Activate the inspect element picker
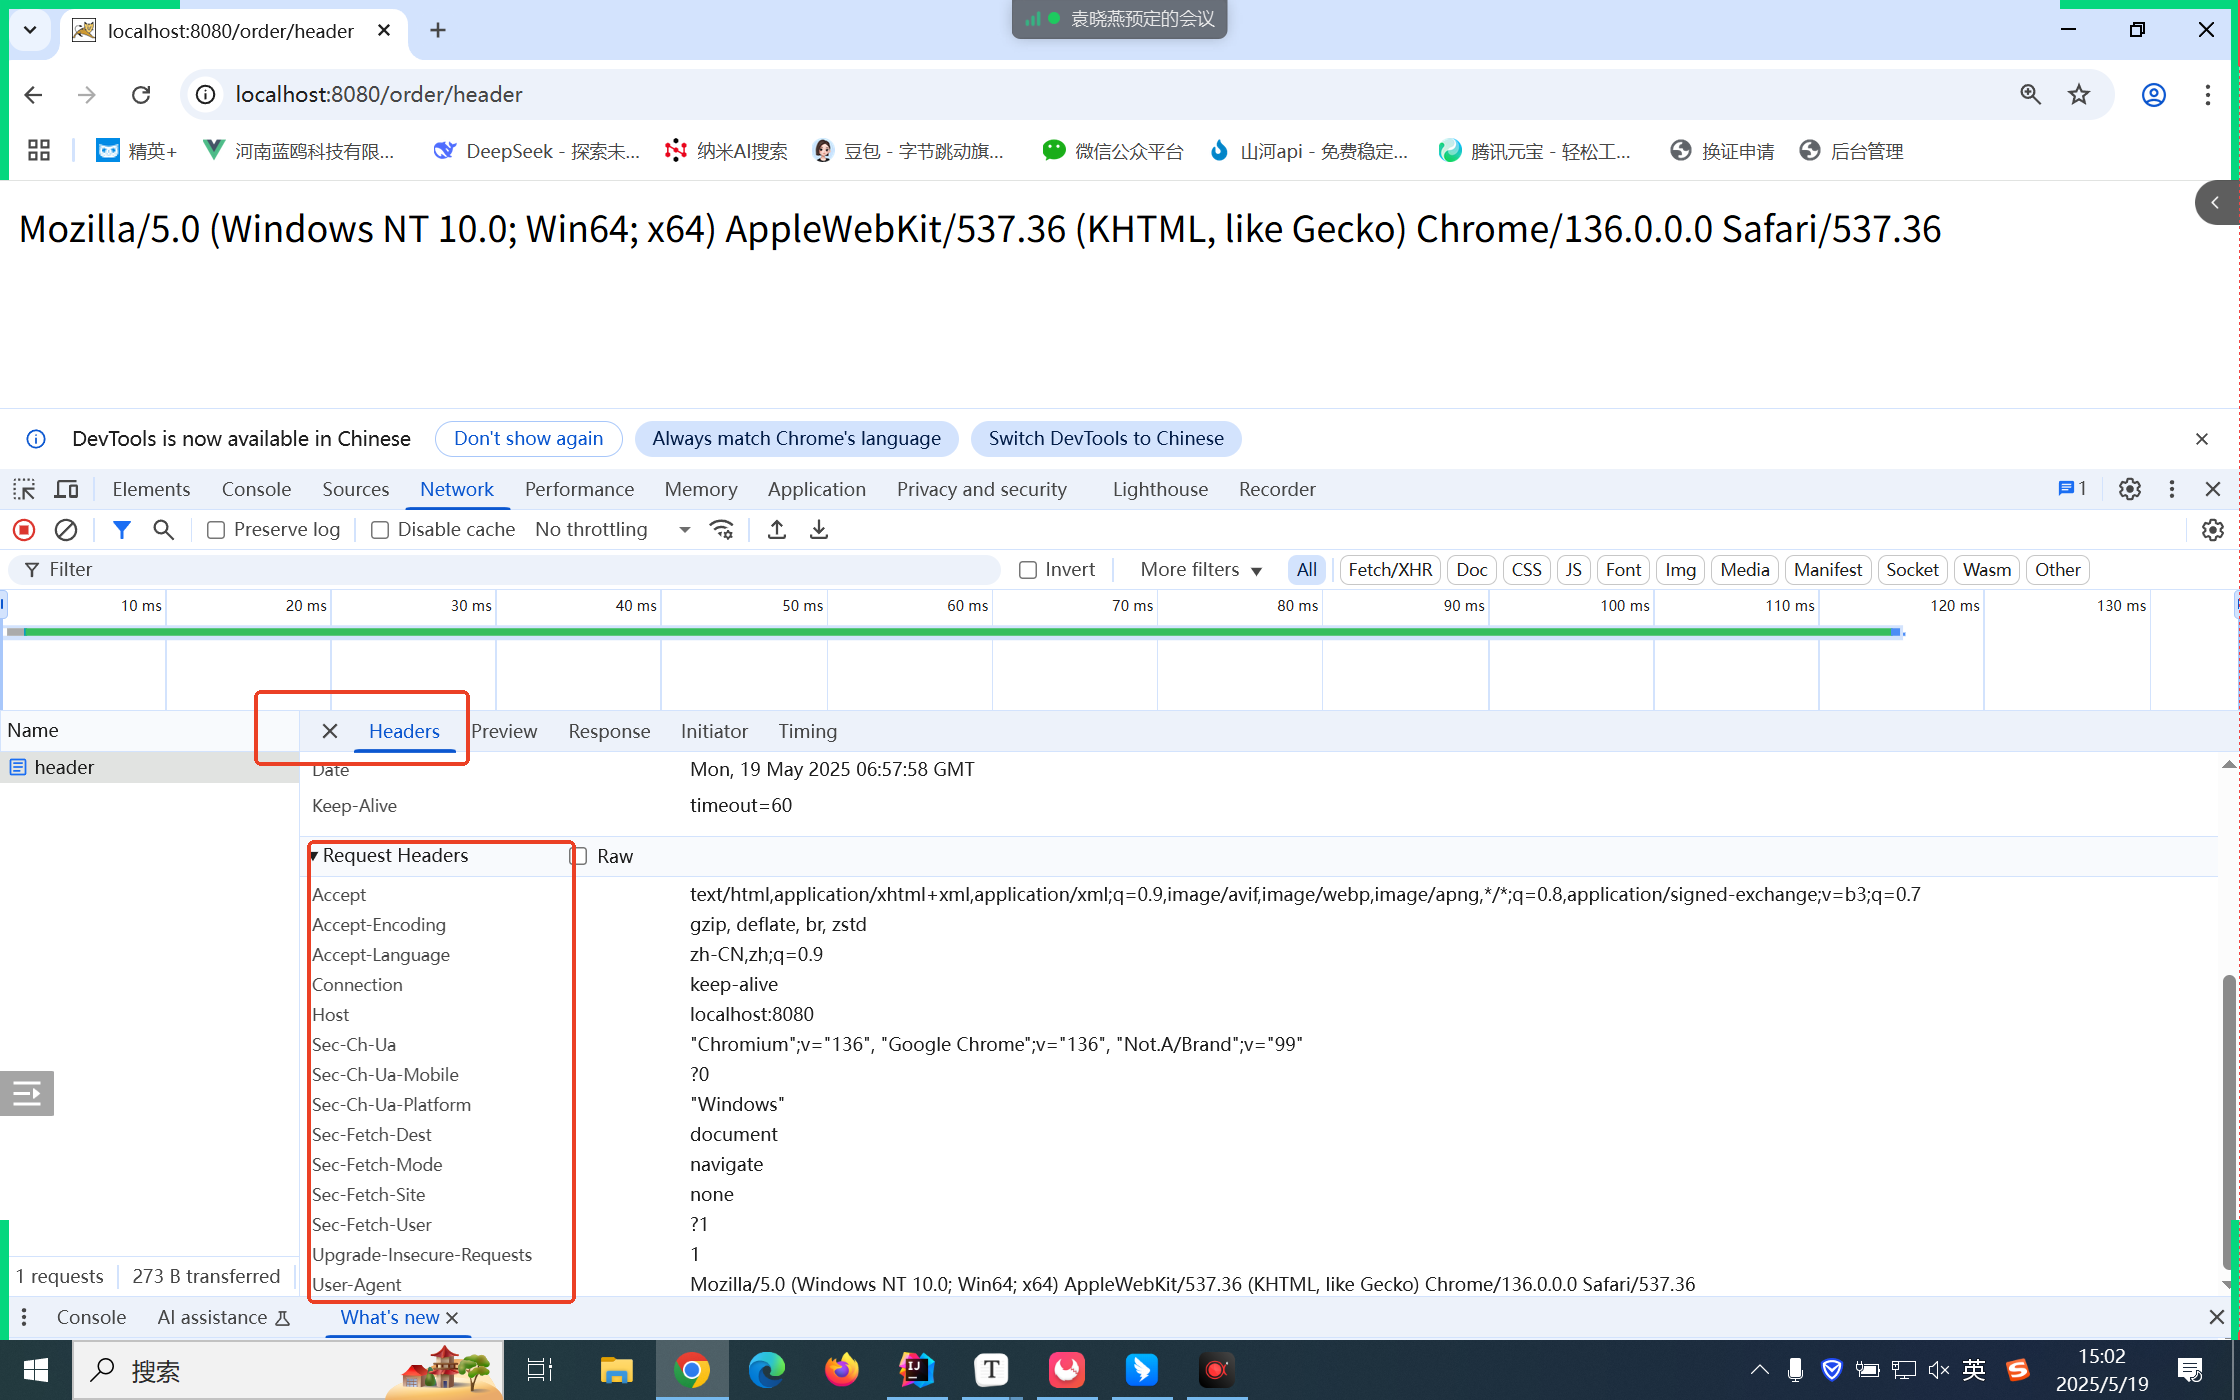Viewport: 2240px width, 1400px height. click(x=24, y=489)
